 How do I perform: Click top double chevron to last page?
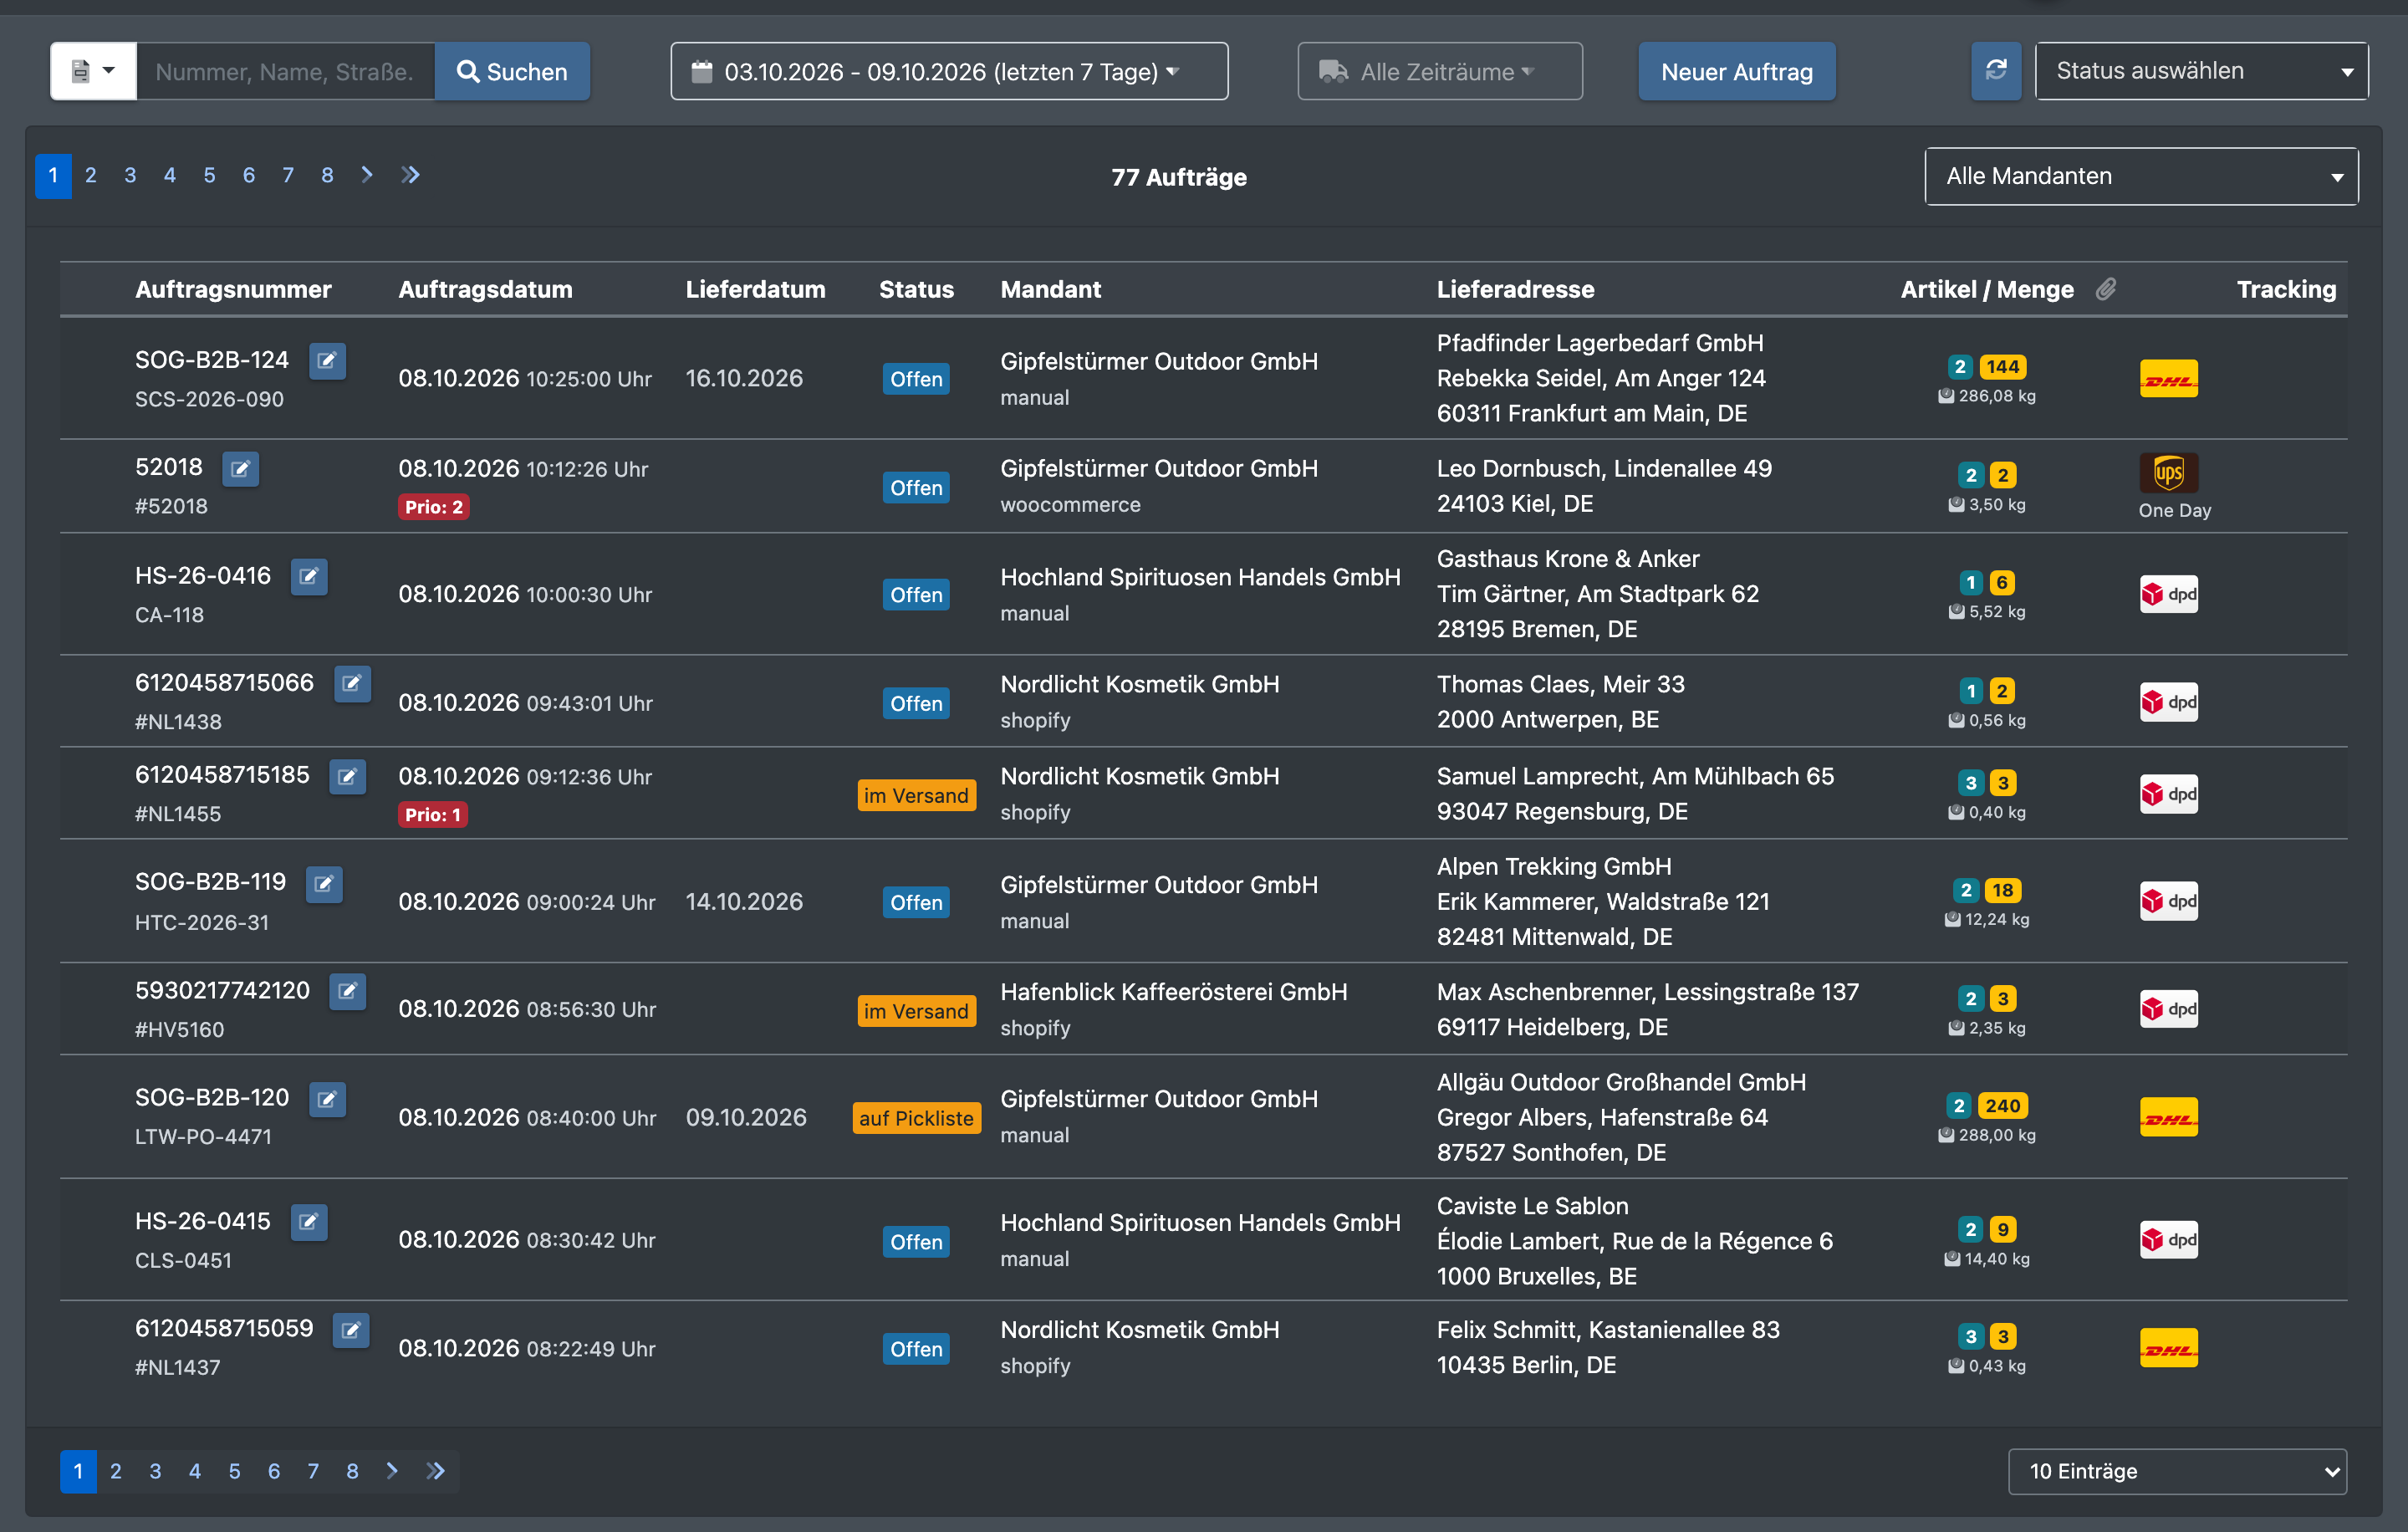(x=410, y=176)
